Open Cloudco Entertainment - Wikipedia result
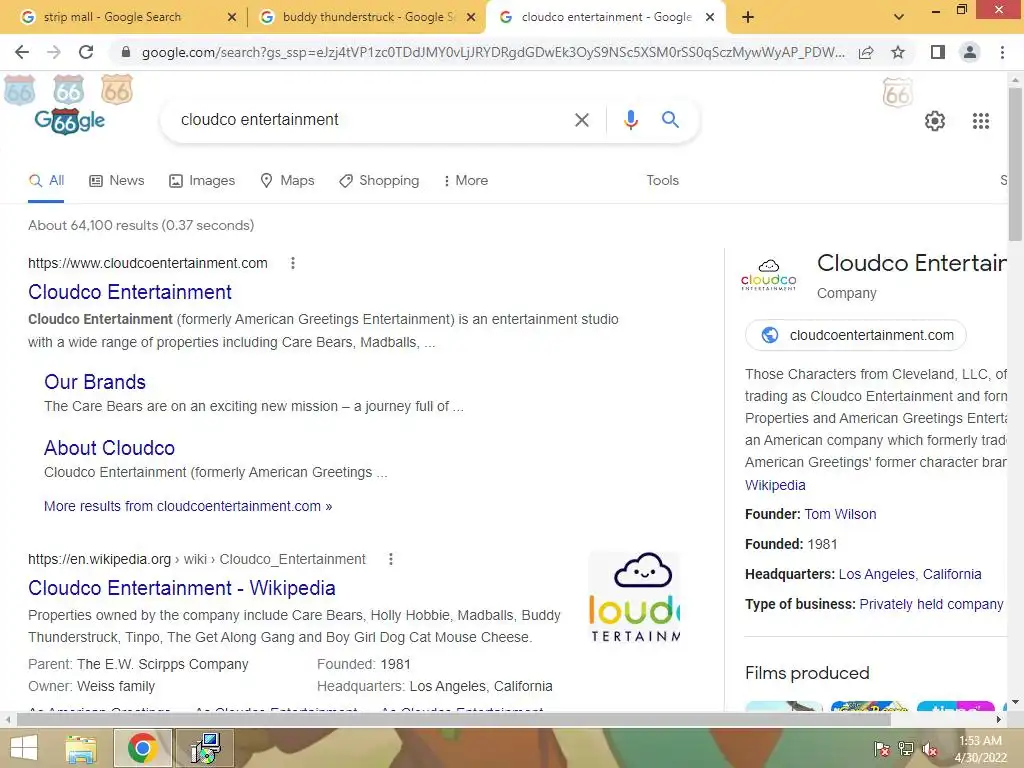 pos(182,588)
